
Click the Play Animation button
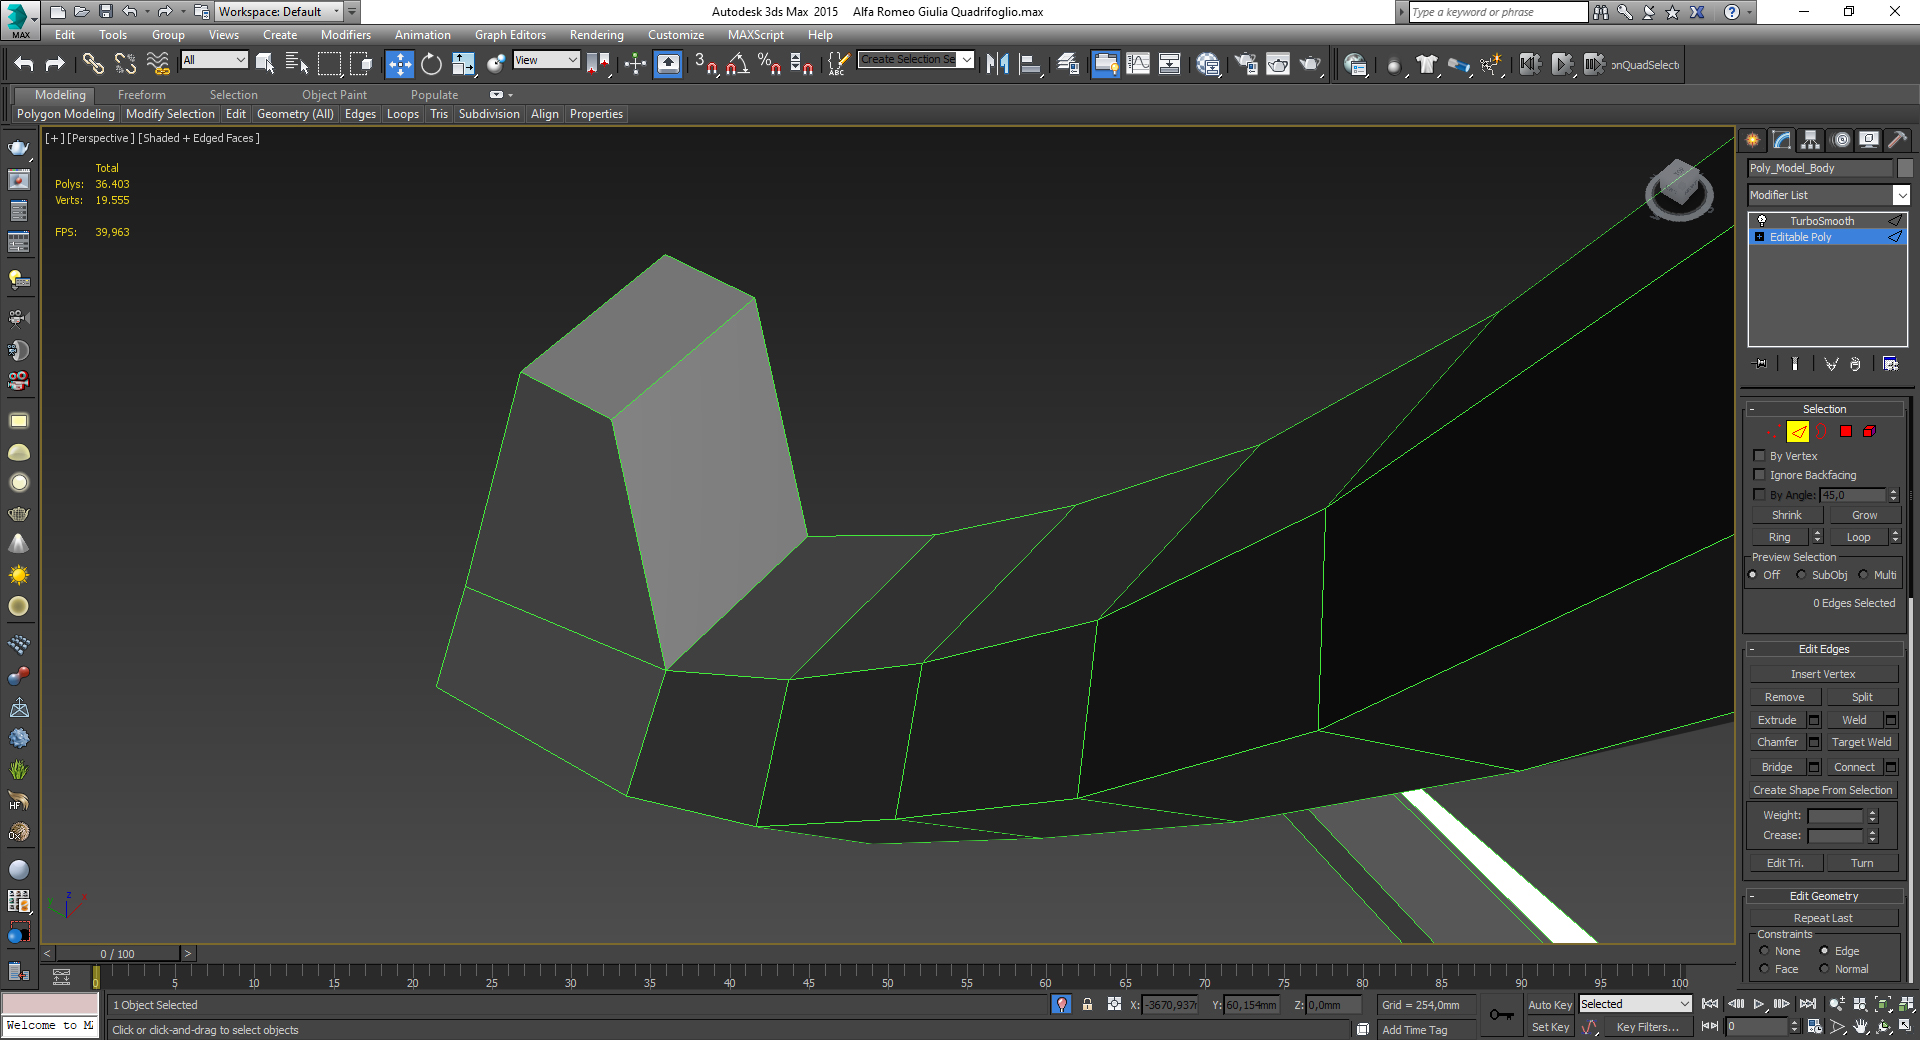tap(1758, 1004)
